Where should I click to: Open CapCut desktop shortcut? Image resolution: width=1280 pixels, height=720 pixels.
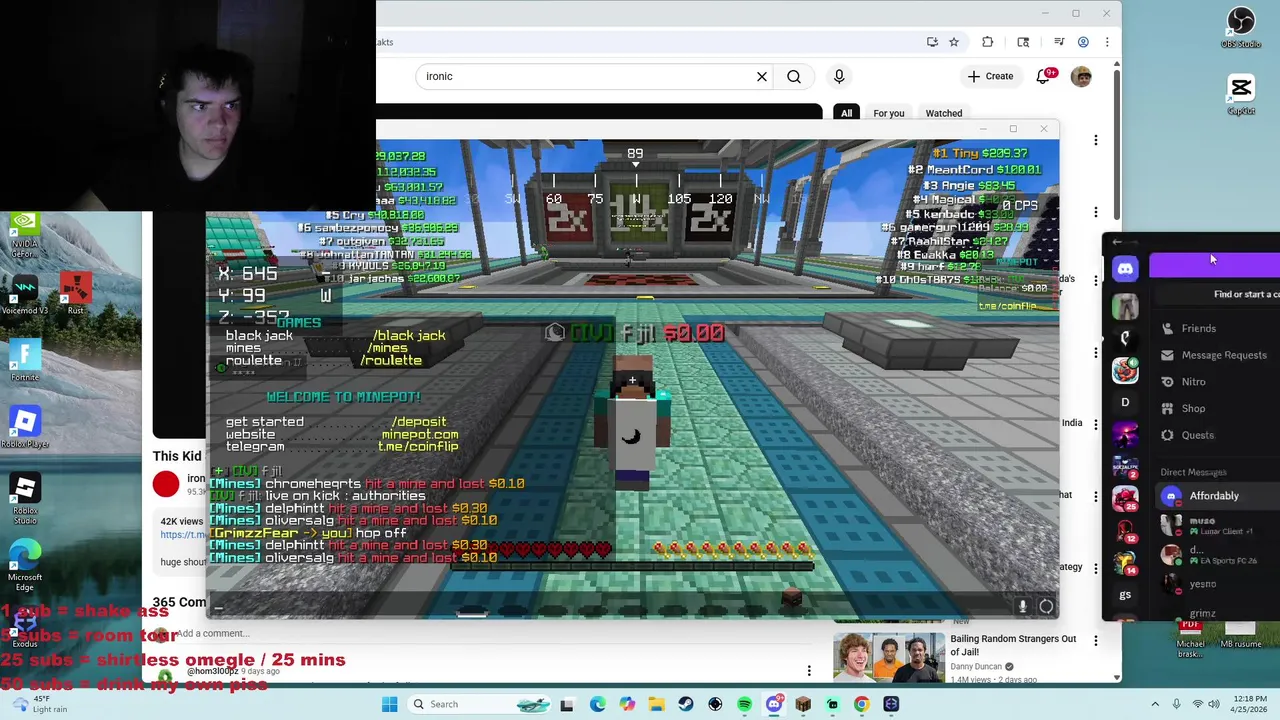[1241, 95]
